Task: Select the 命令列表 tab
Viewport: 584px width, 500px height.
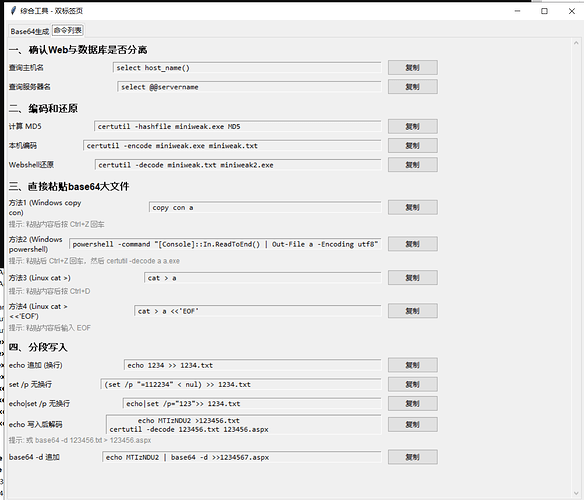Action: coord(68,30)
